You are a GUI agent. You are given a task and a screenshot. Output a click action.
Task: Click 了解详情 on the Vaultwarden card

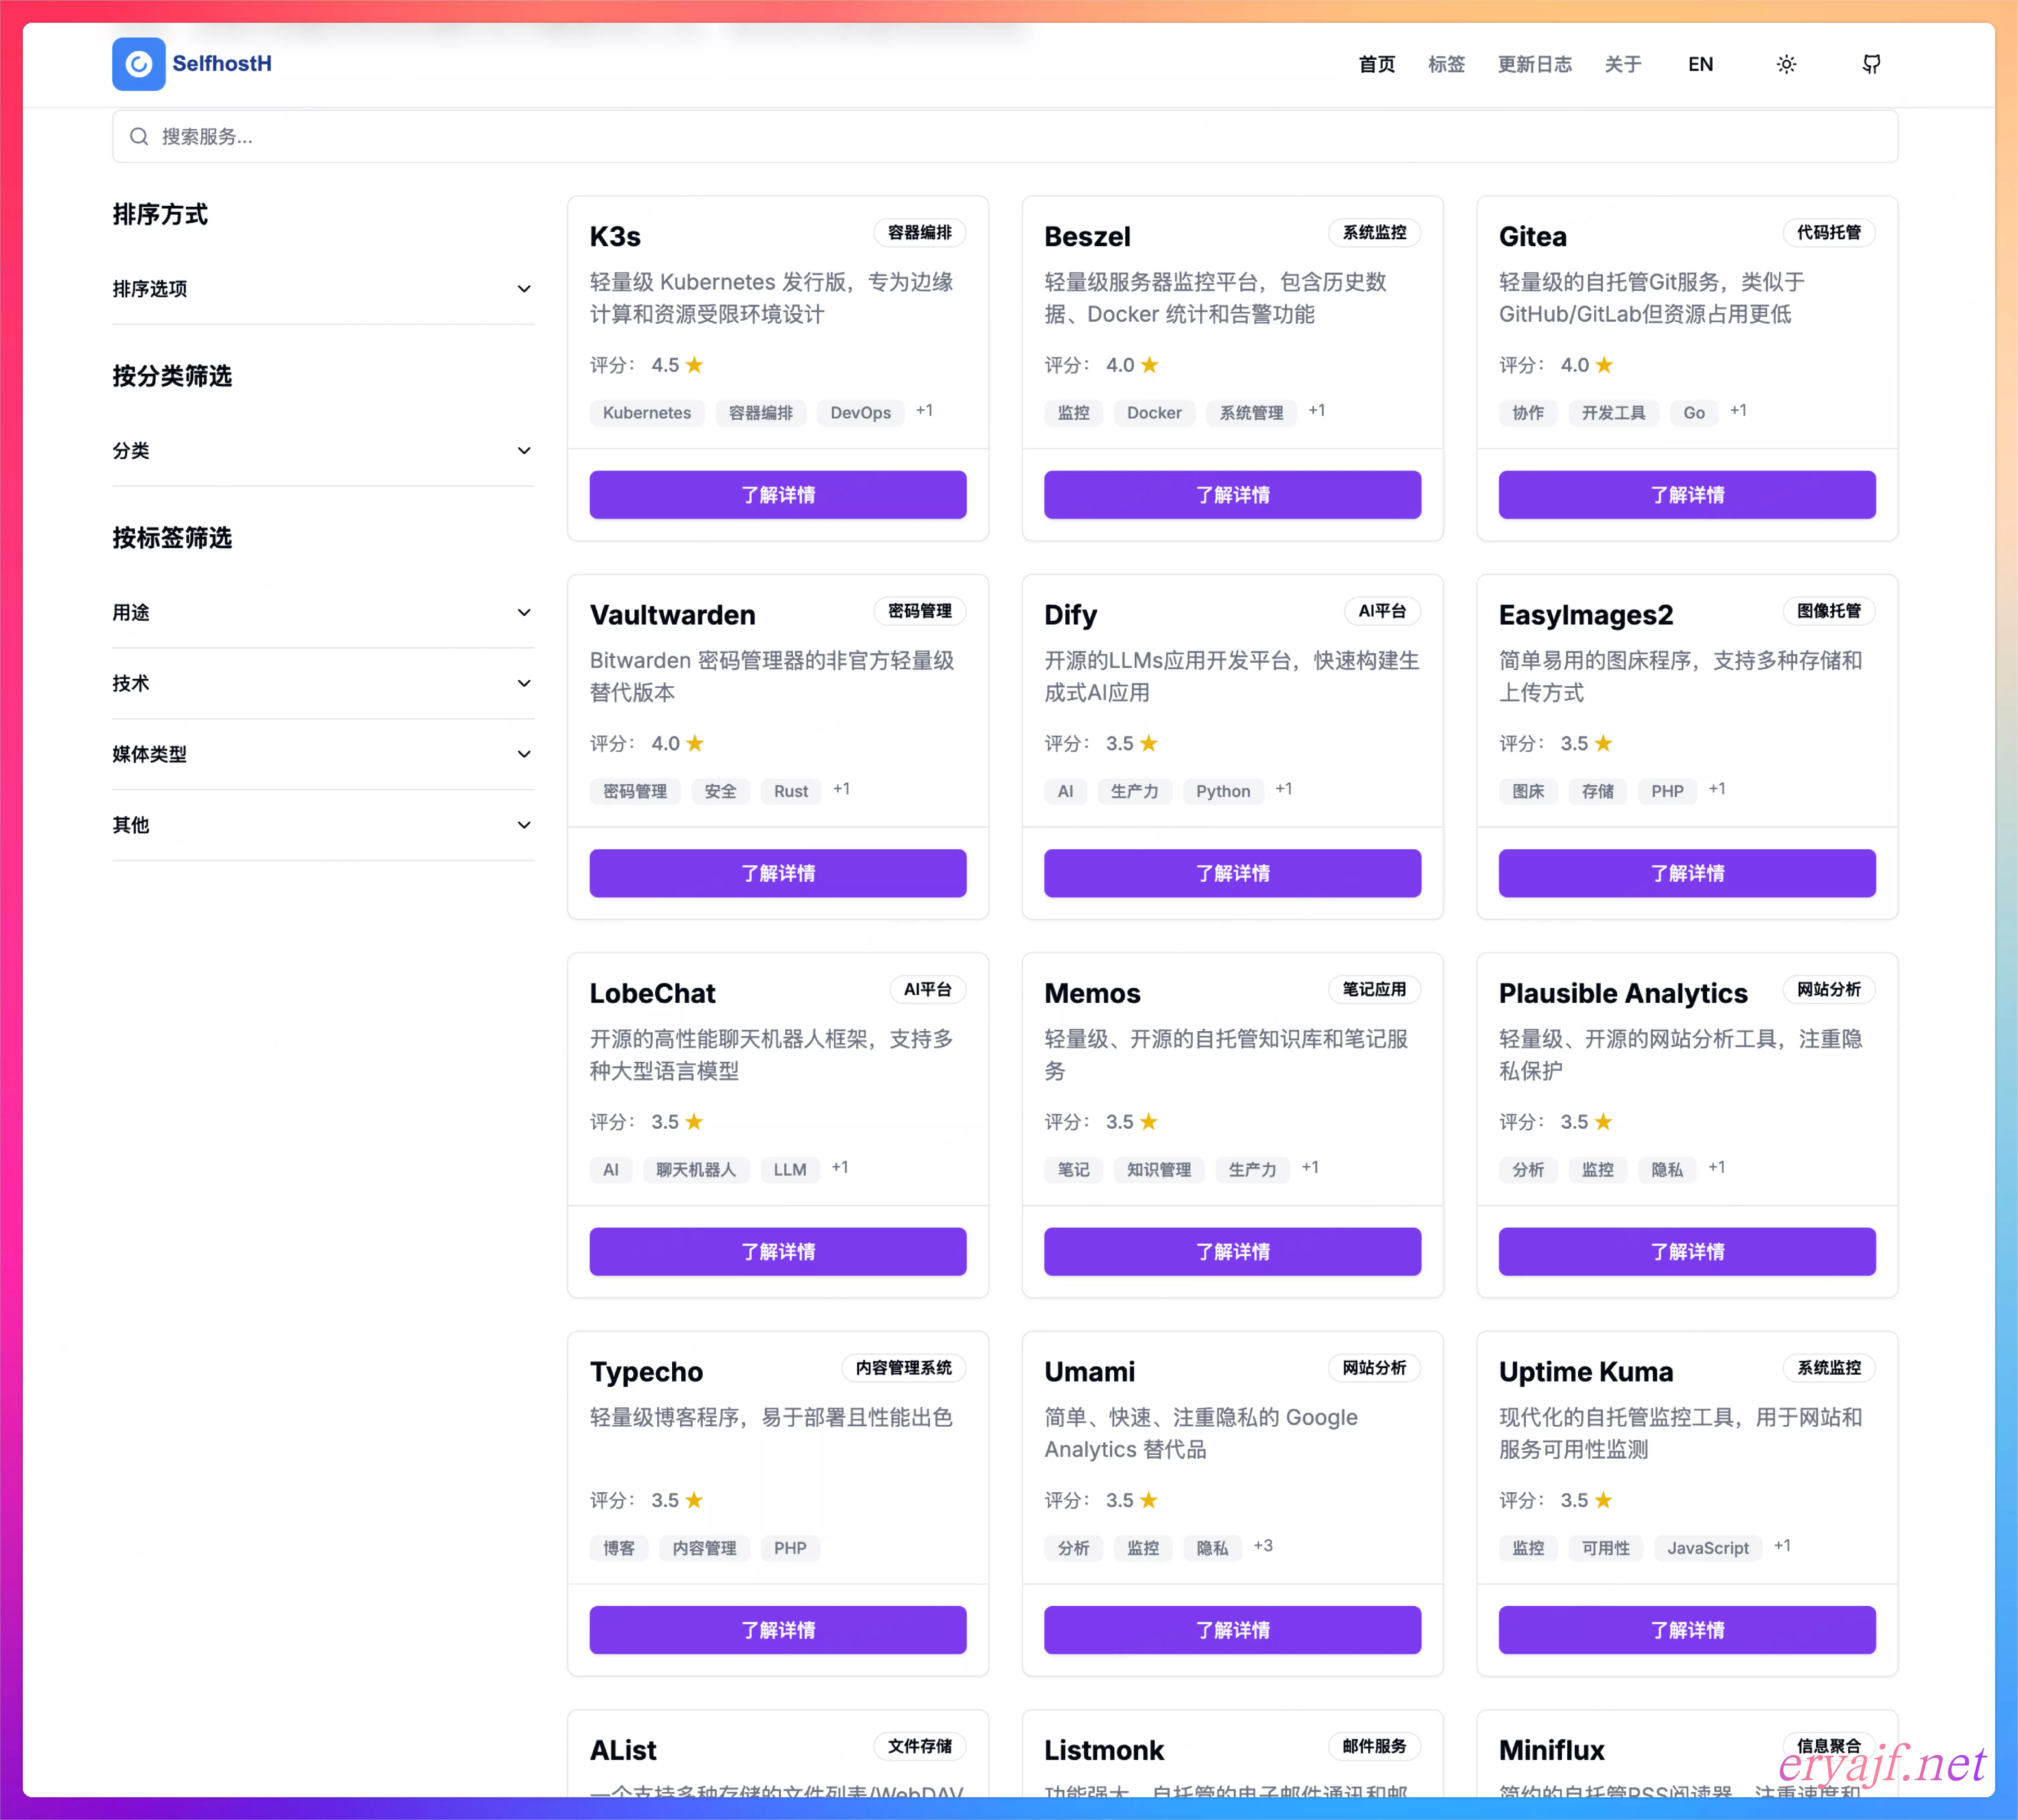coord(778,873)
